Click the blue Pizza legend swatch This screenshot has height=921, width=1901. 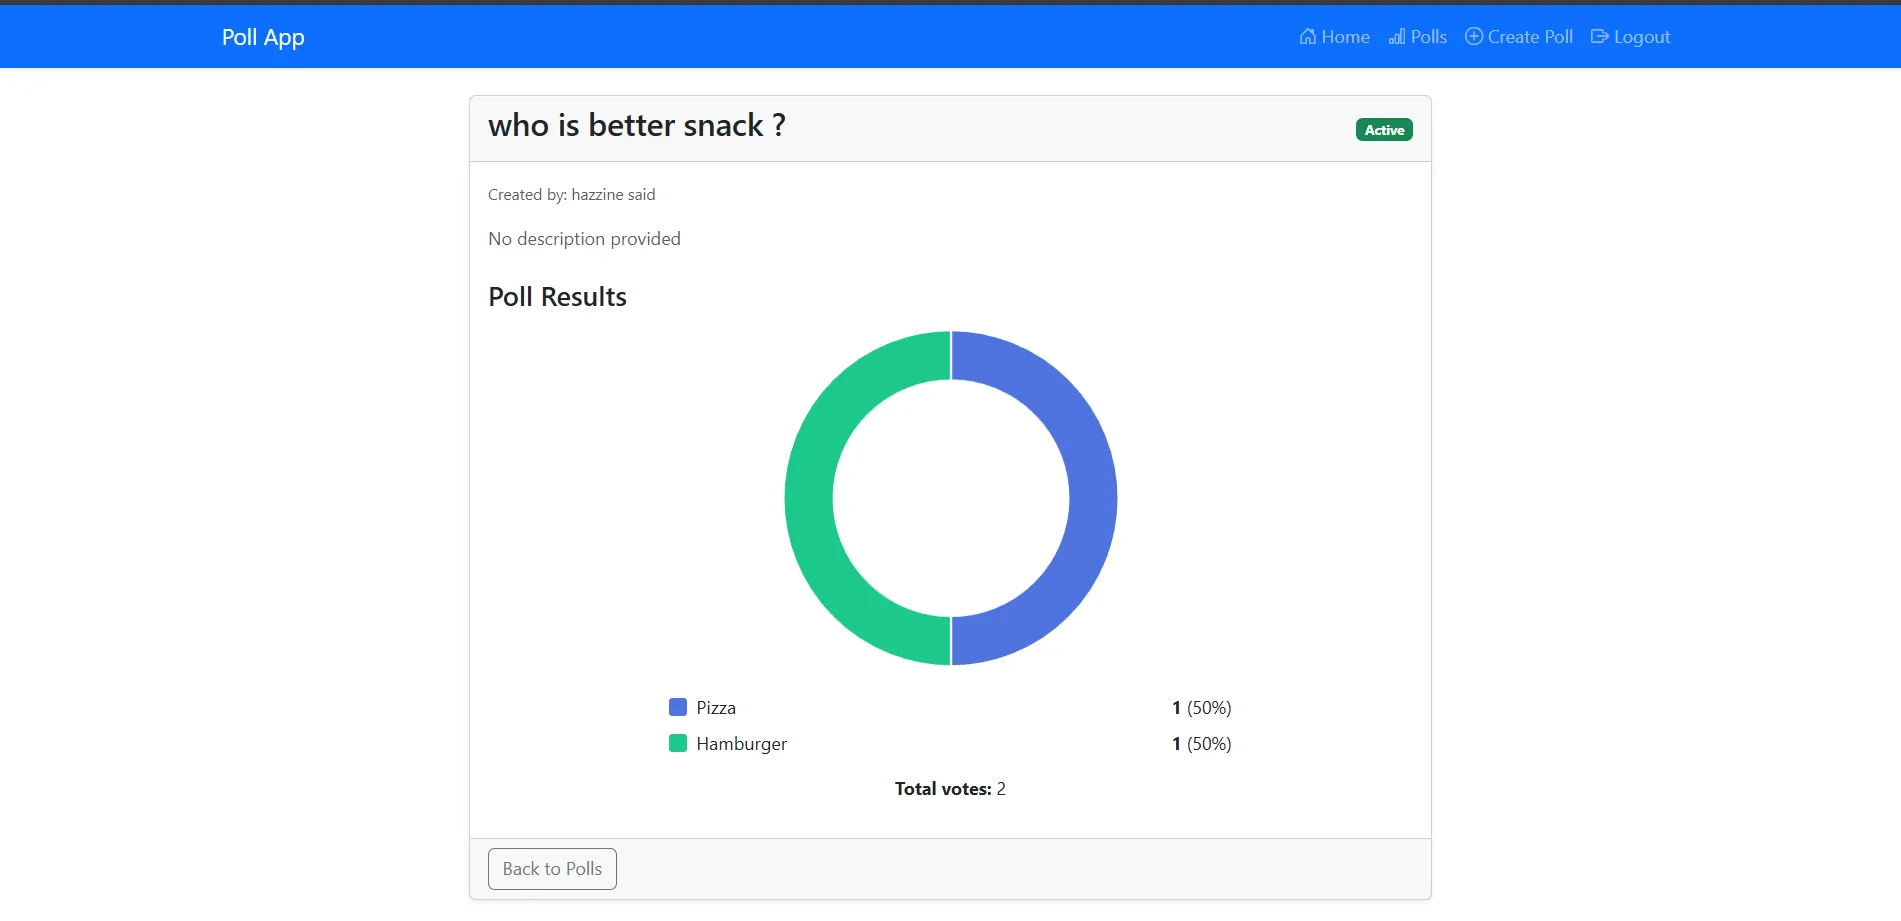[678, 707]
